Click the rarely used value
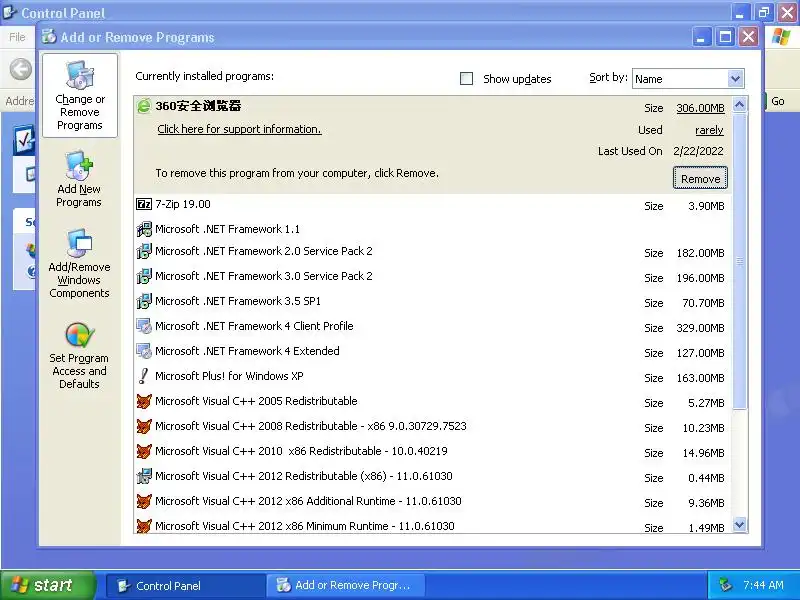This screenshot has height=600, width=800. click(x=709, y=130)
